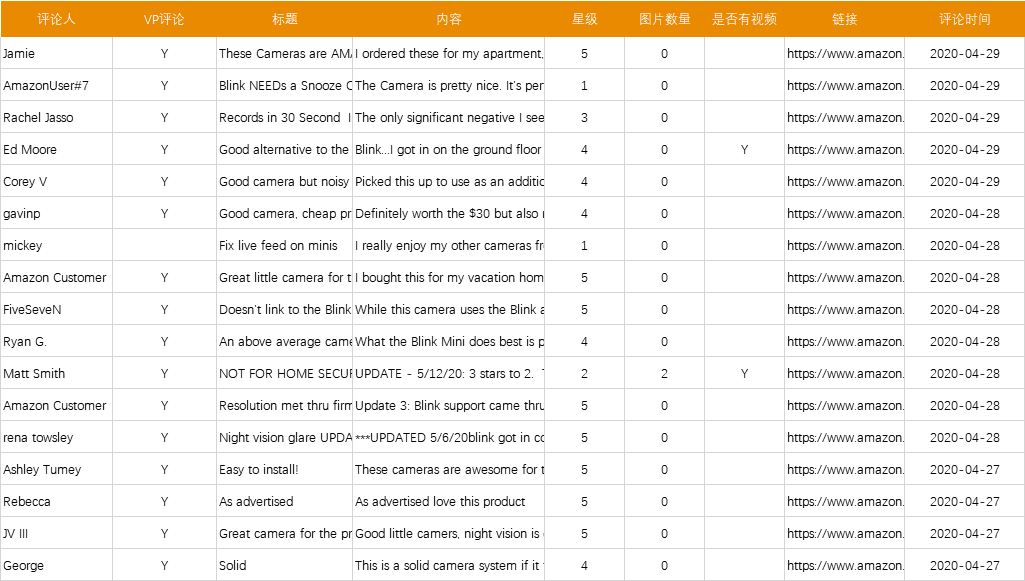This screenshot has width=1025, height=581.
Task: Open the Amazon link in Matt Smith's row
Action: pyautogui.click(x=845, y=374)
